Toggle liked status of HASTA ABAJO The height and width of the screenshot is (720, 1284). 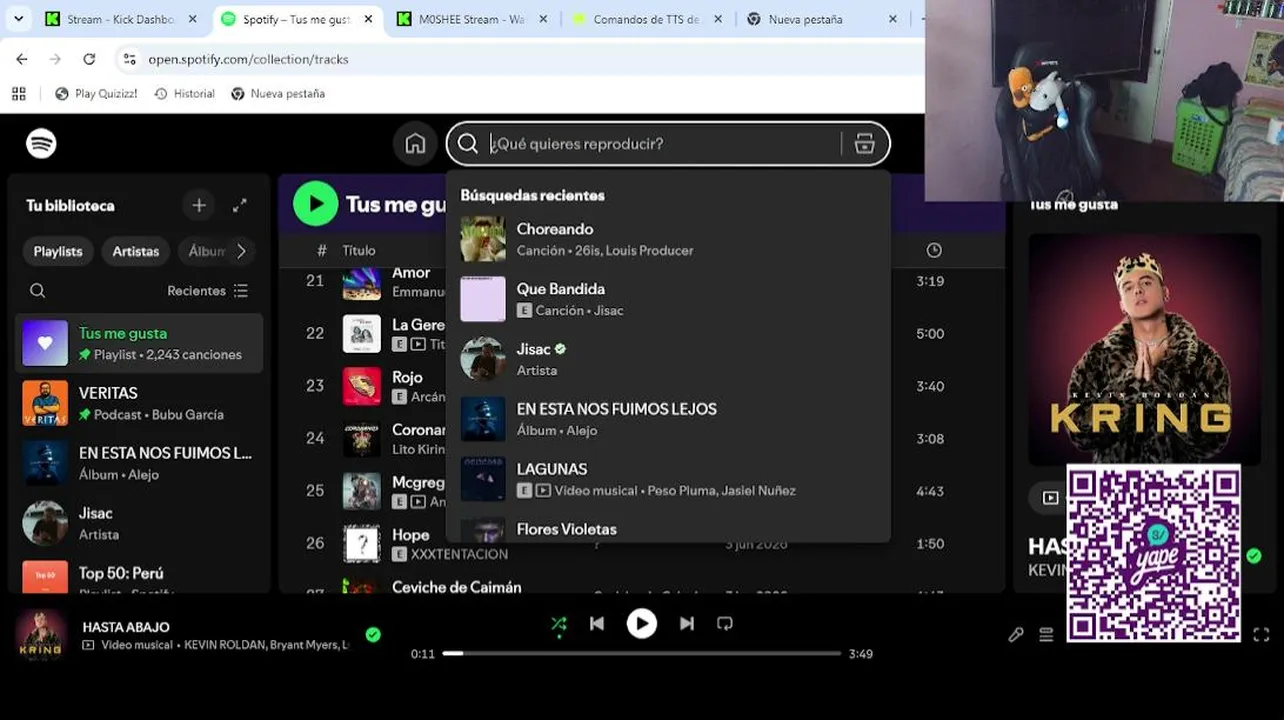pos(373,634)
